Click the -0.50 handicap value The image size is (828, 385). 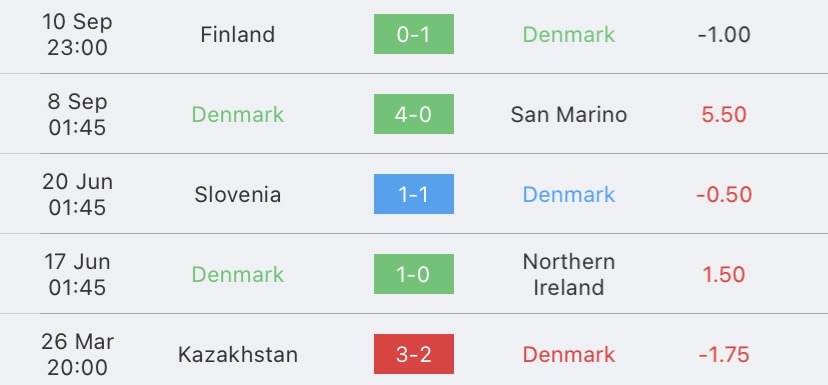pyautogui.click(x=724, y=194)
